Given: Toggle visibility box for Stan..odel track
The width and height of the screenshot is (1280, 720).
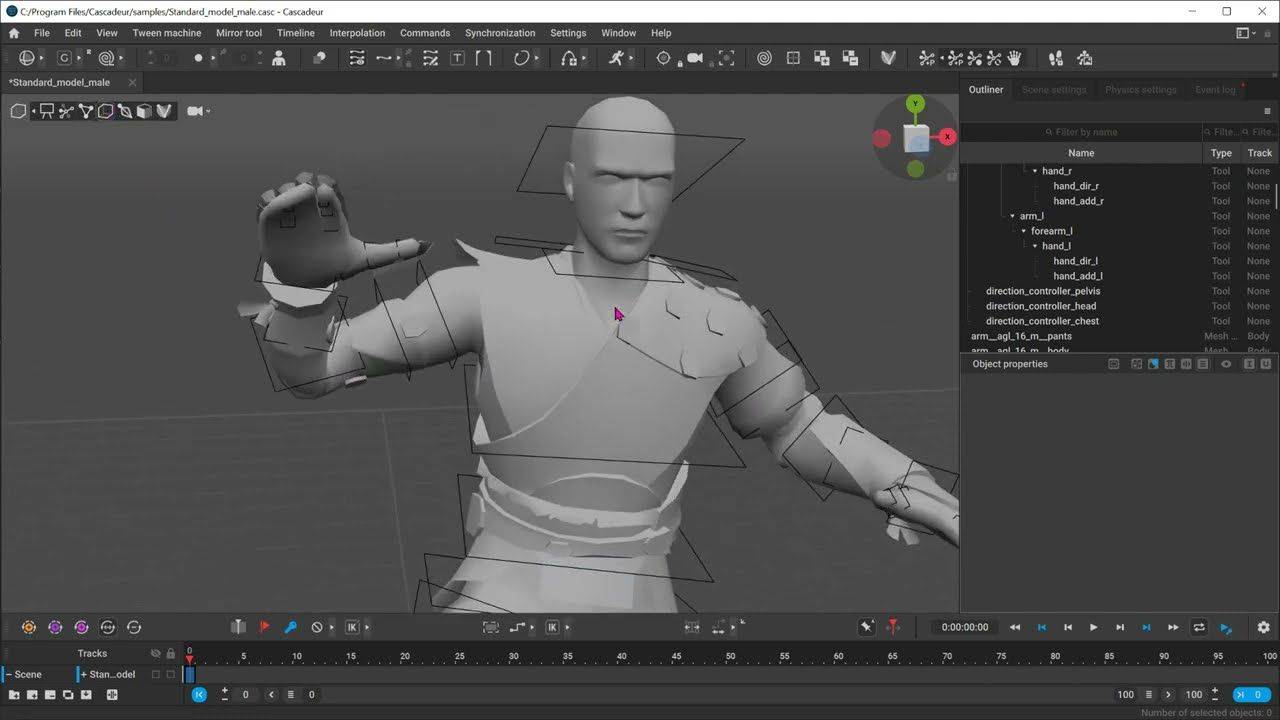Looking at the screenshot, I should pyautogui.click(x=155, y=674).
